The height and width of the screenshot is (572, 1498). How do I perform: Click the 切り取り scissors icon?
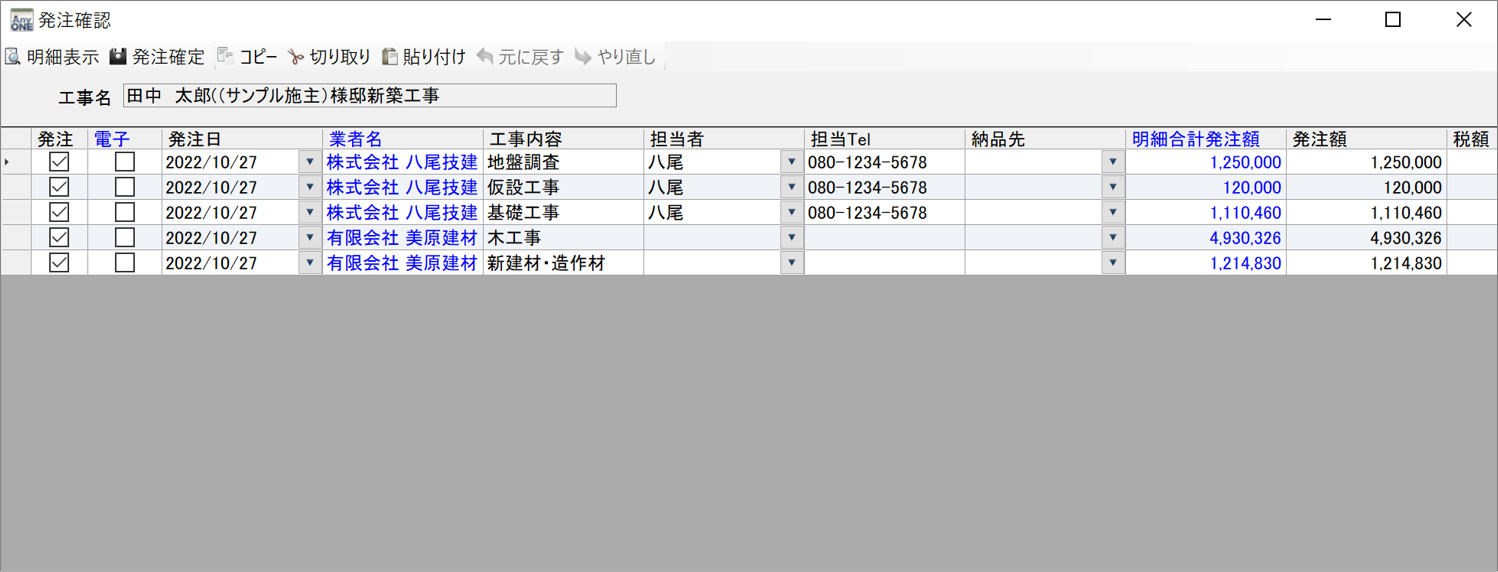[295, 57]
